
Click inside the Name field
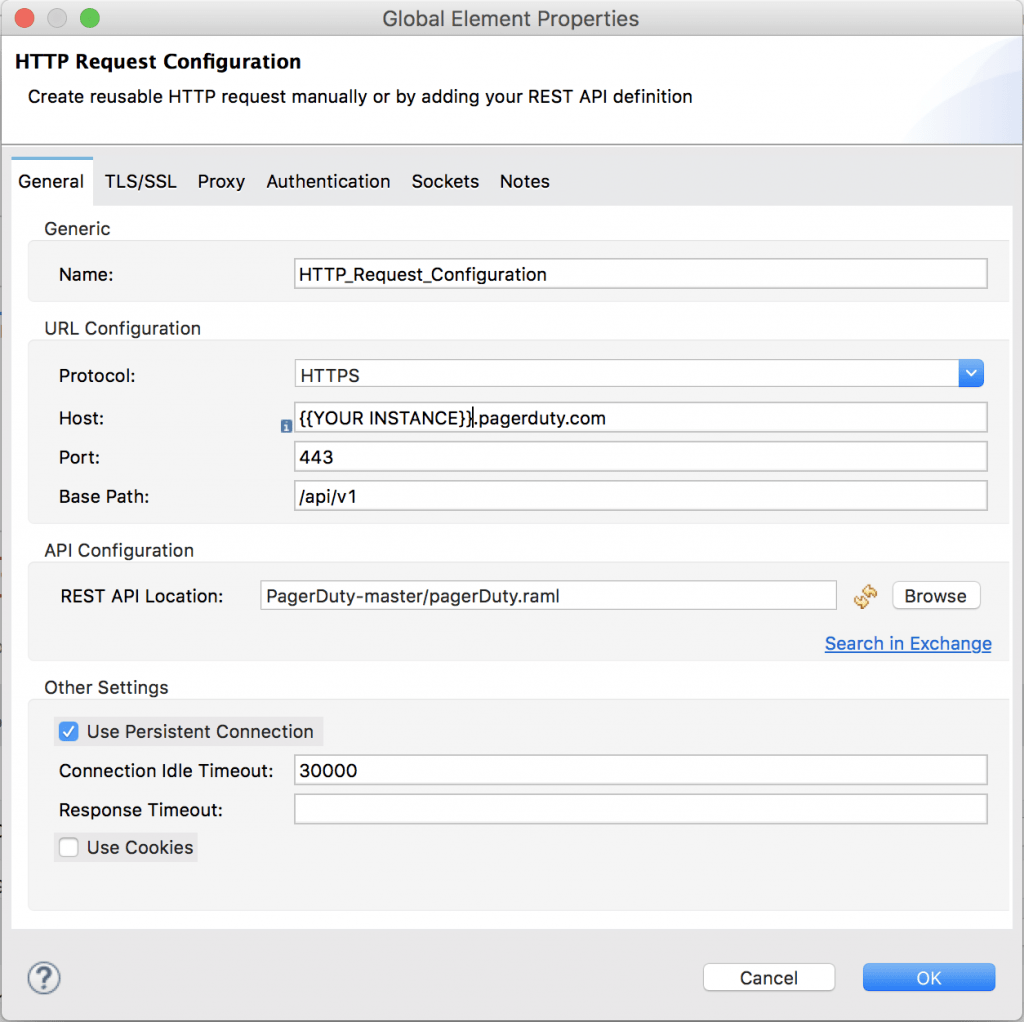pos(640,274)
